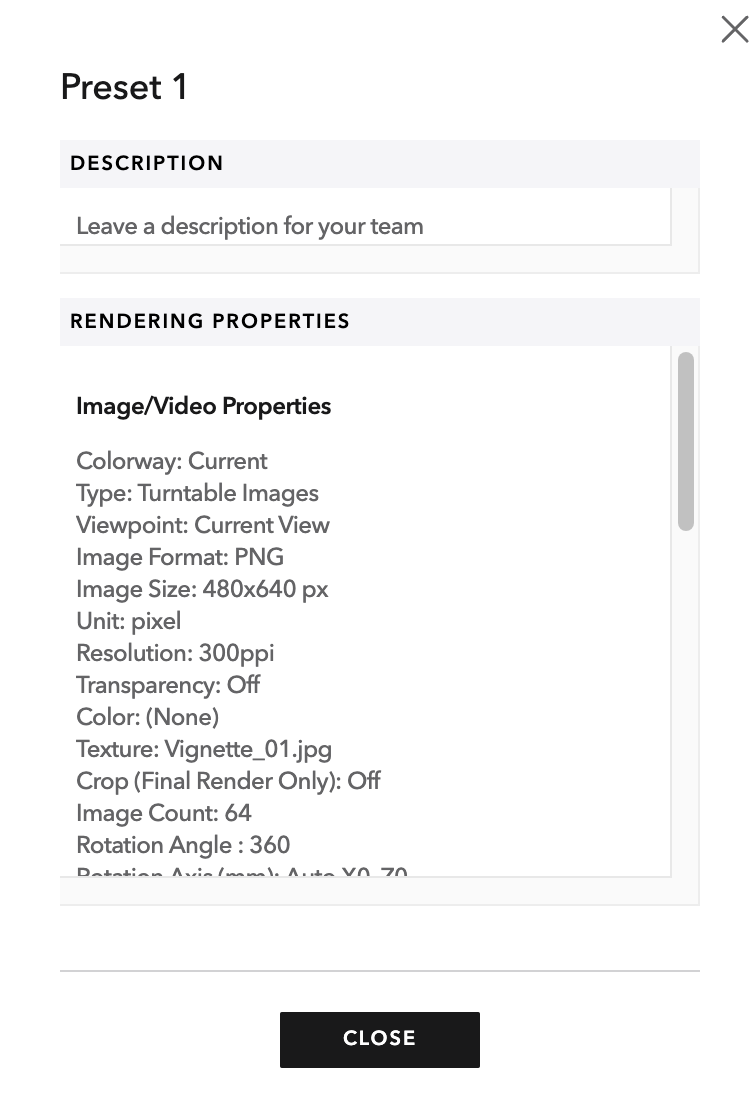Click the Image/Video Properties heading

point(204,406)
